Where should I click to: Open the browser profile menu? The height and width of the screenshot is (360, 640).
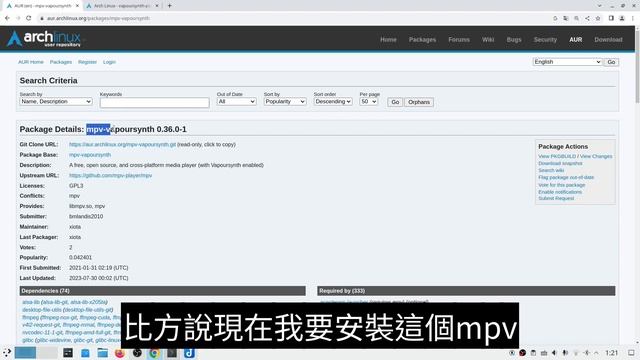coord(622,18)
